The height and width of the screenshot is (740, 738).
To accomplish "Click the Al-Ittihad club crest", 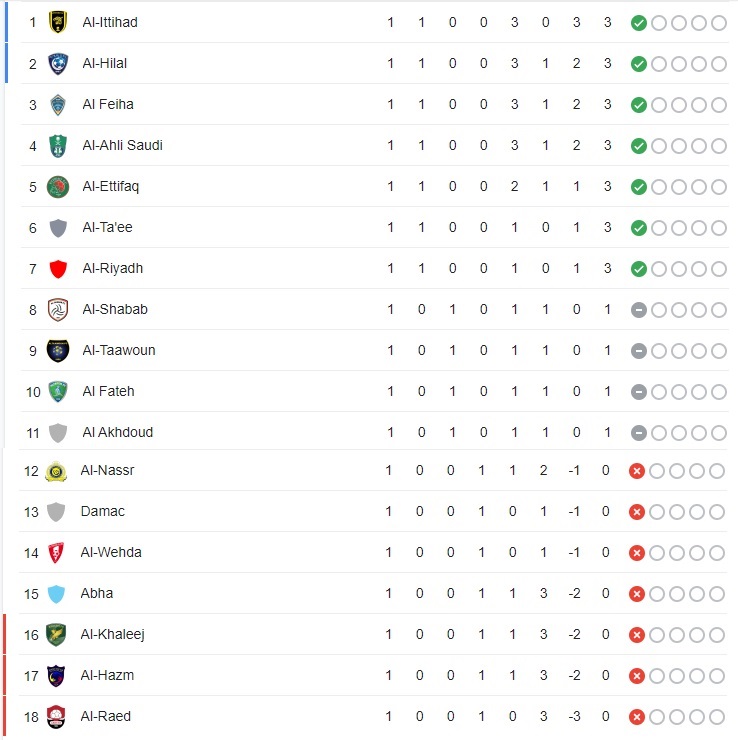I will pyautogui.click(x=58, y=22).
